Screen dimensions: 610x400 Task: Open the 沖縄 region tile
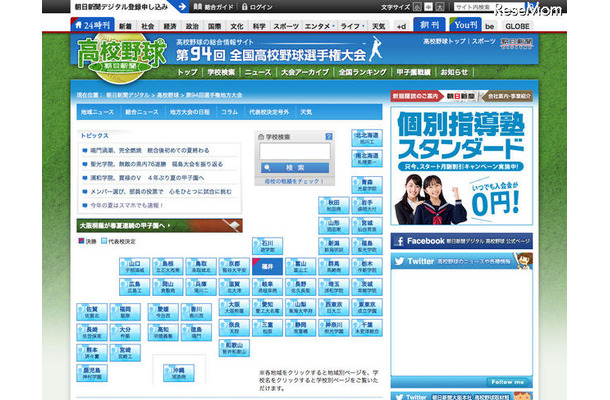(179, 373)
